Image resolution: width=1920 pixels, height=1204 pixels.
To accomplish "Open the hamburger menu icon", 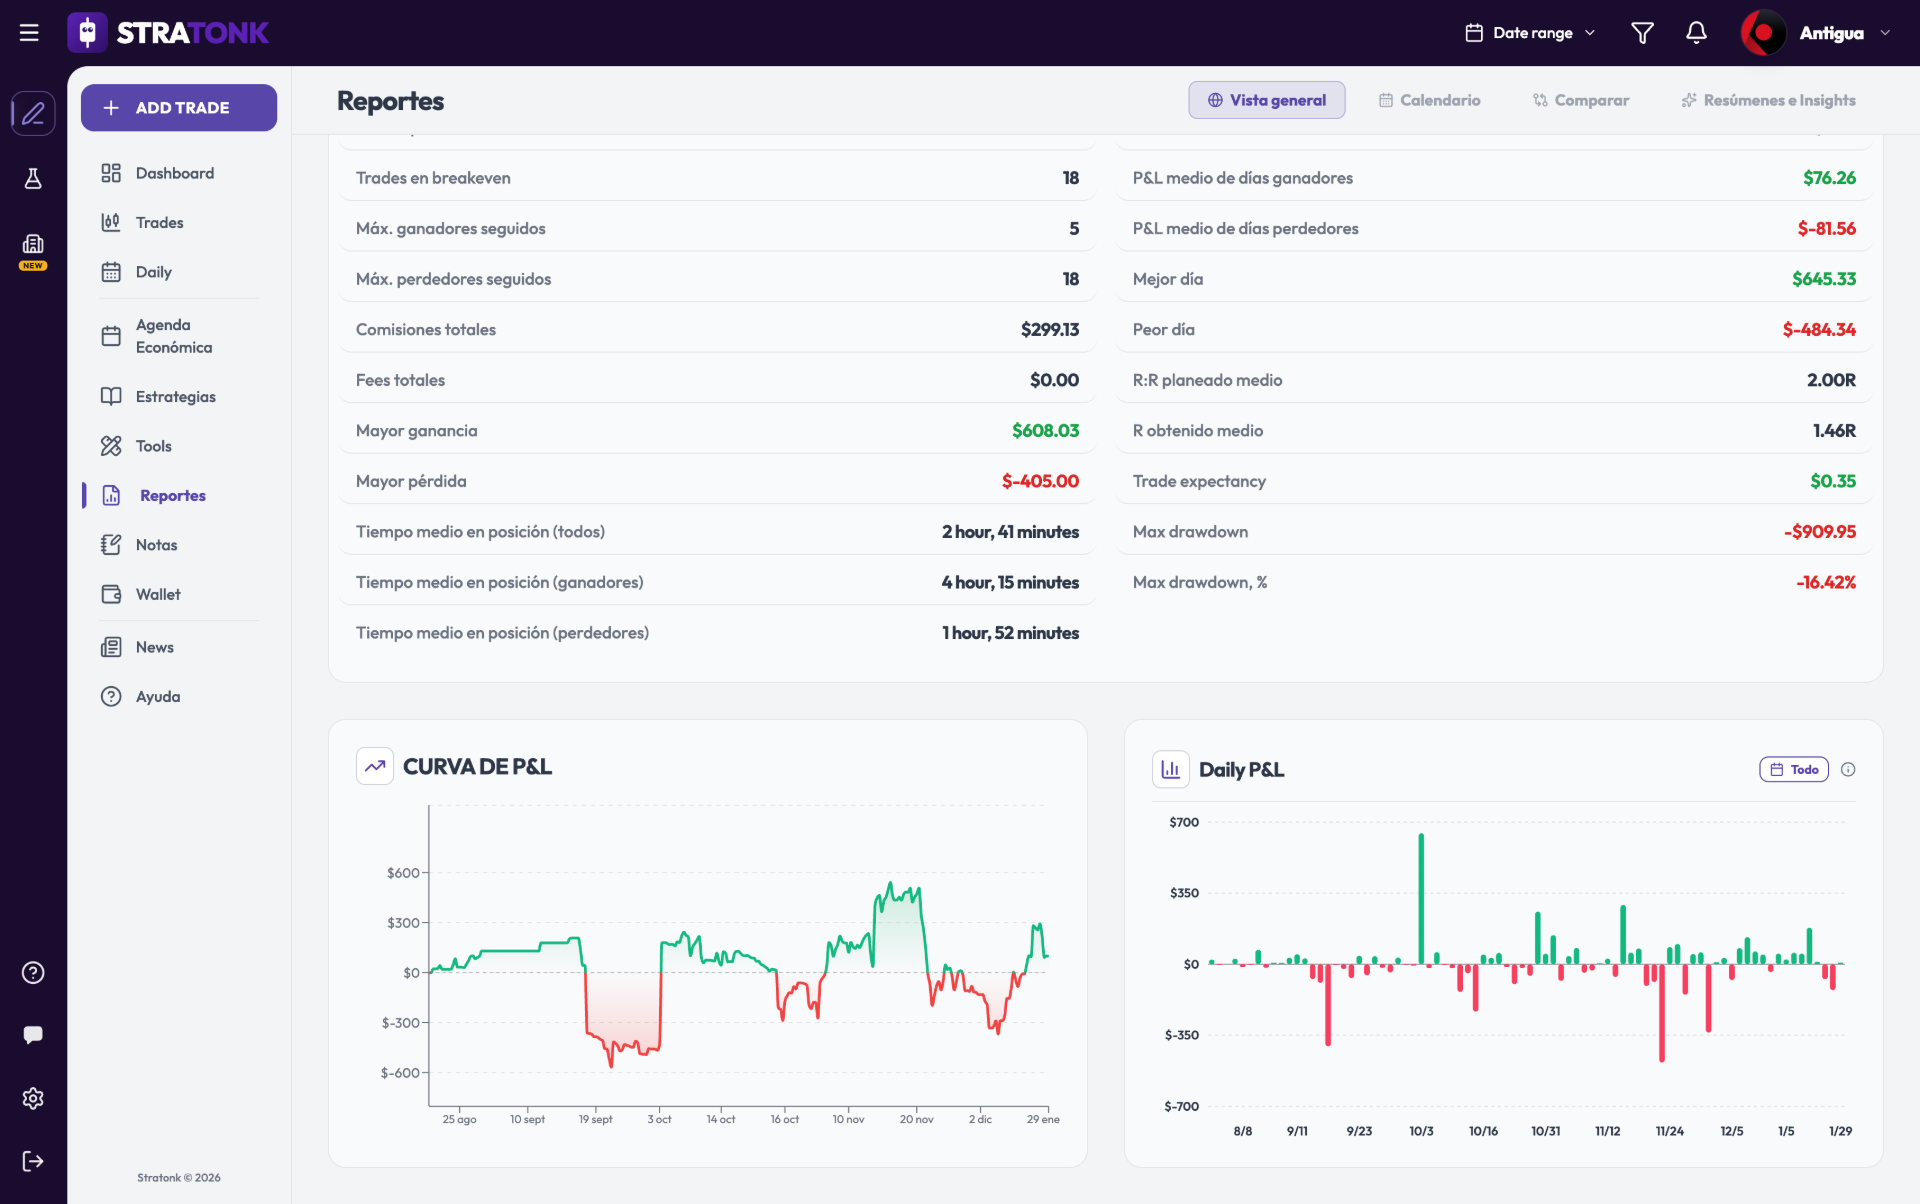I will 29,33.
